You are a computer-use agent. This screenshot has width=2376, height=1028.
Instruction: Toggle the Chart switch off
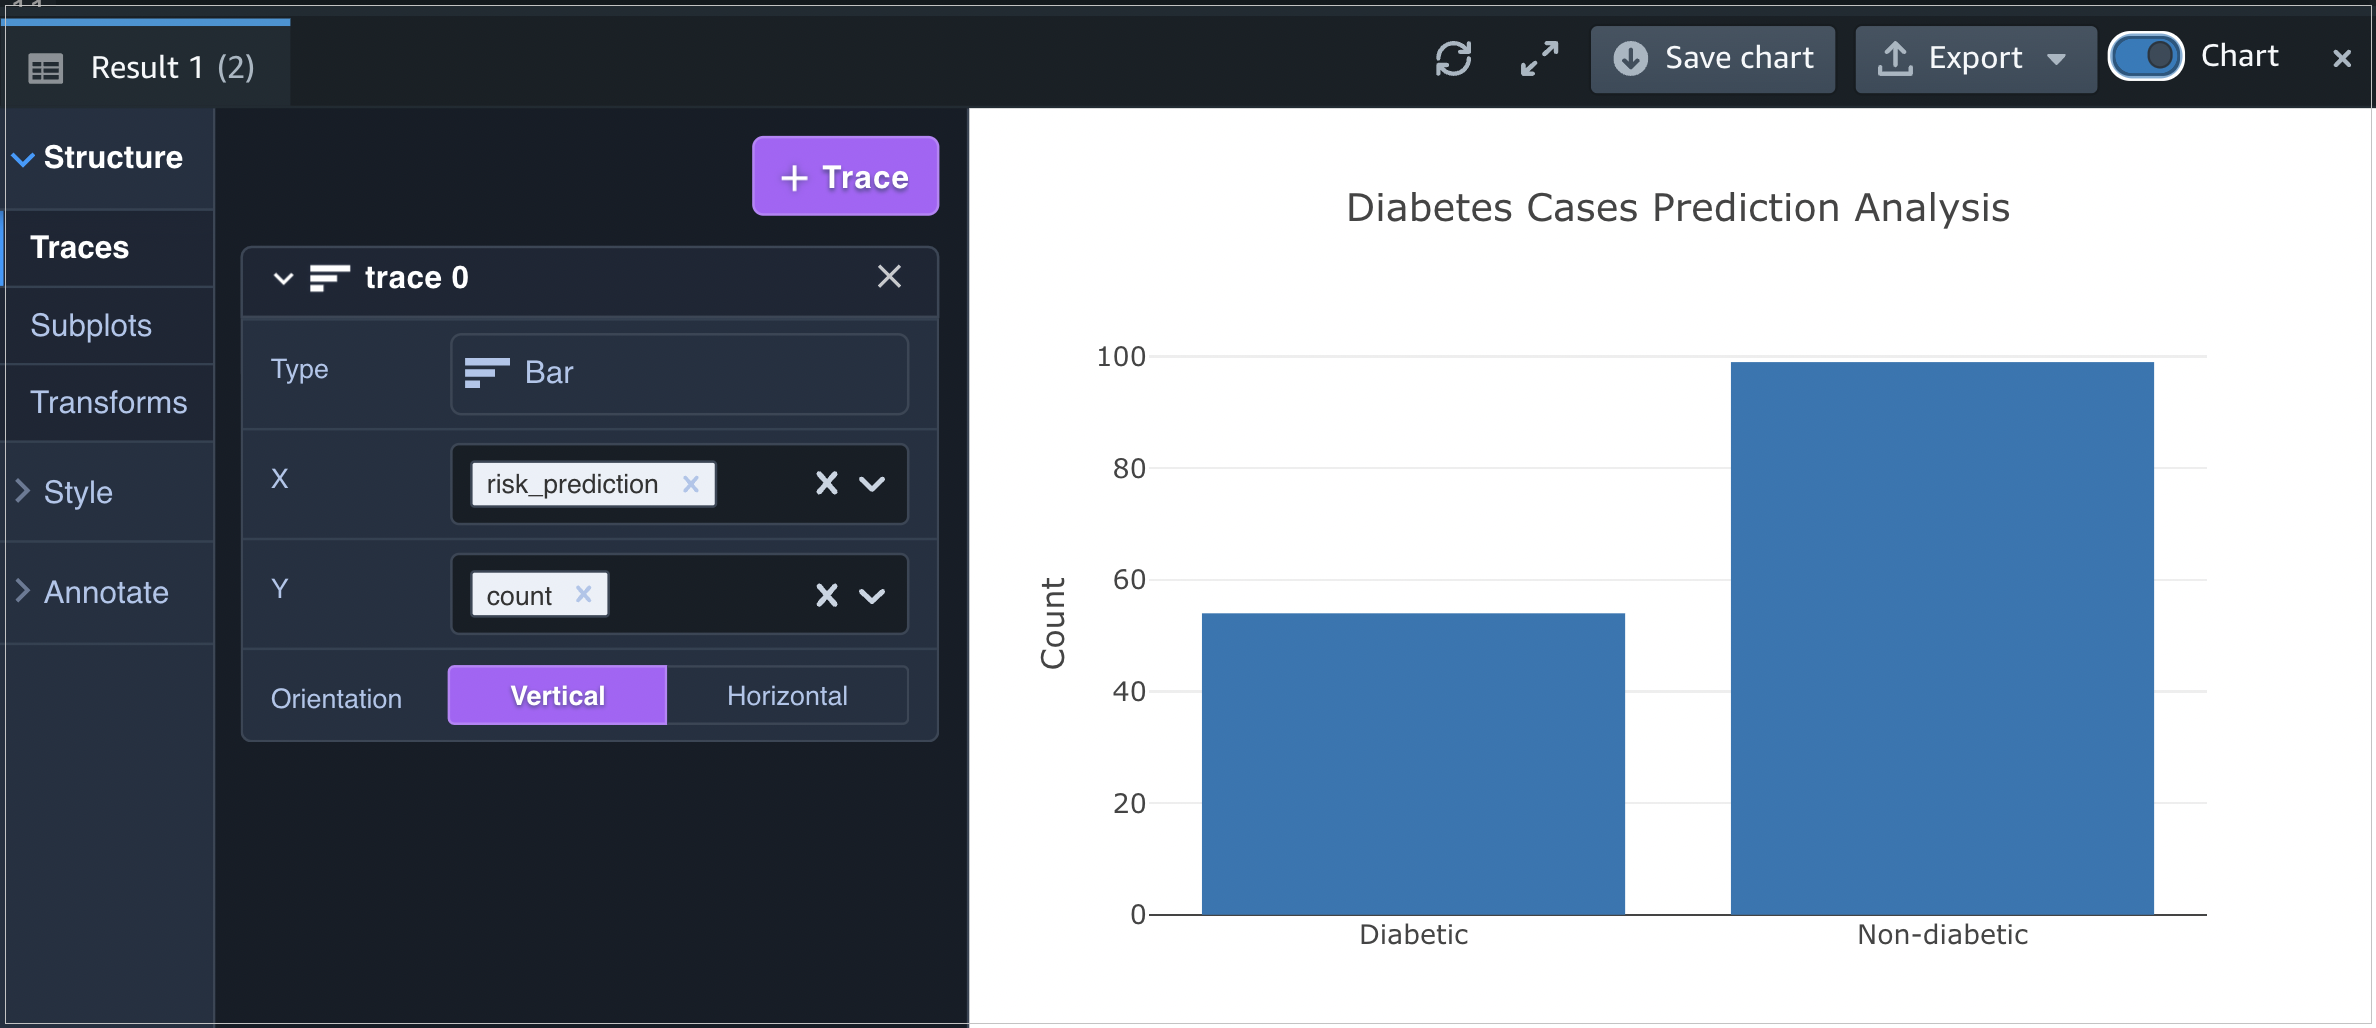[2146, 56]
